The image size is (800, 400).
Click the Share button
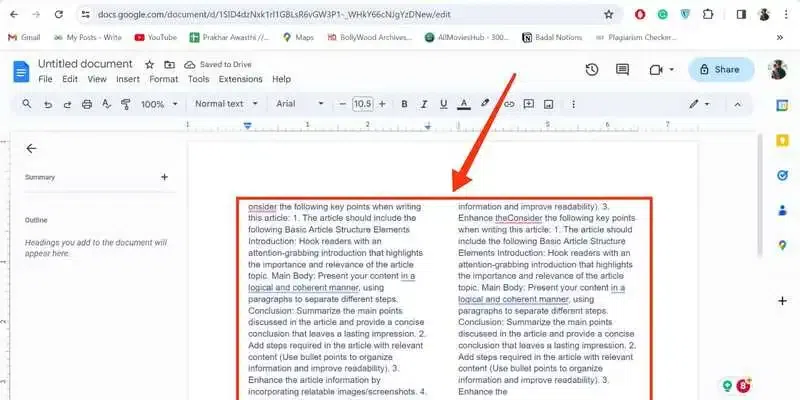tap(721, 69)
